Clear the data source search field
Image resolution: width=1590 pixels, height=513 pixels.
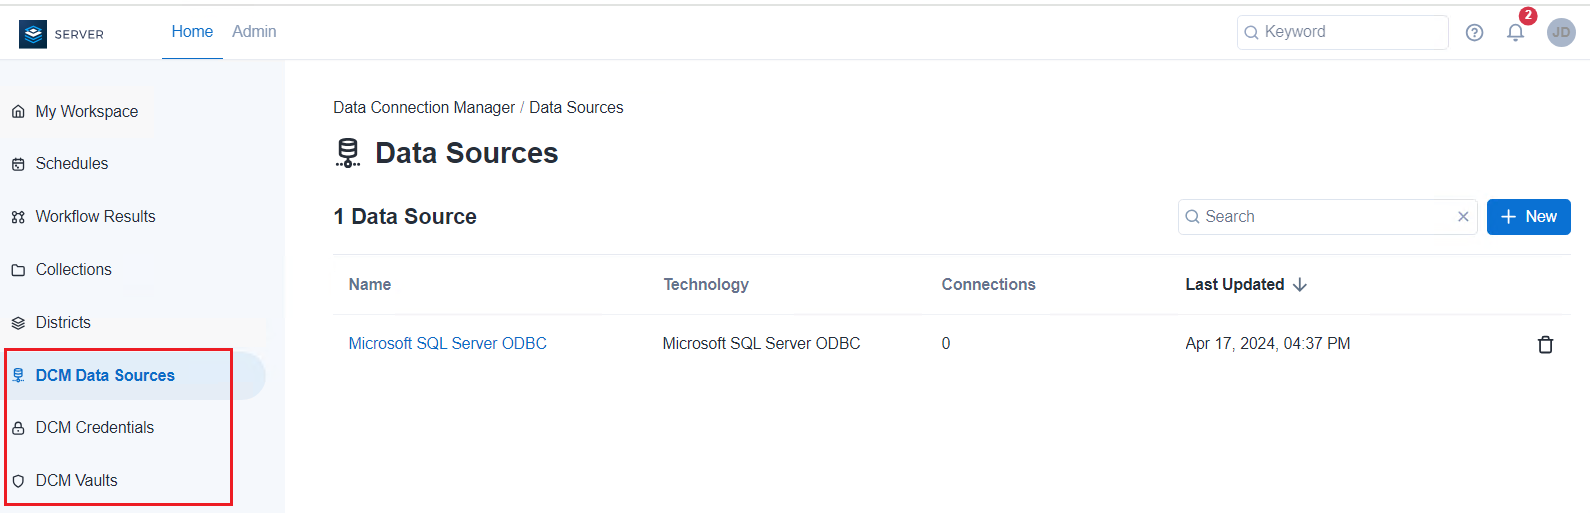tap(1463, 217)
